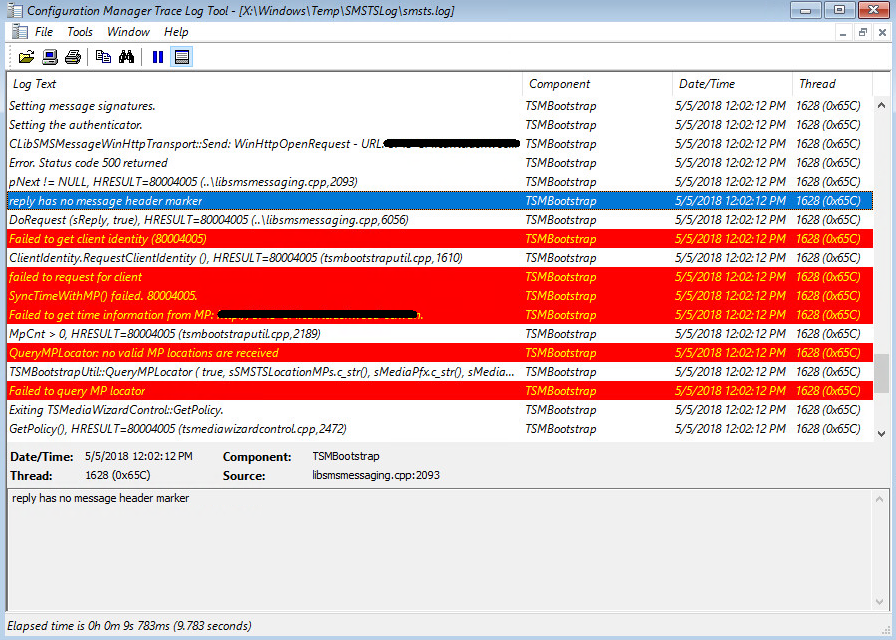Click the Date/Time column header

(733, 84)
